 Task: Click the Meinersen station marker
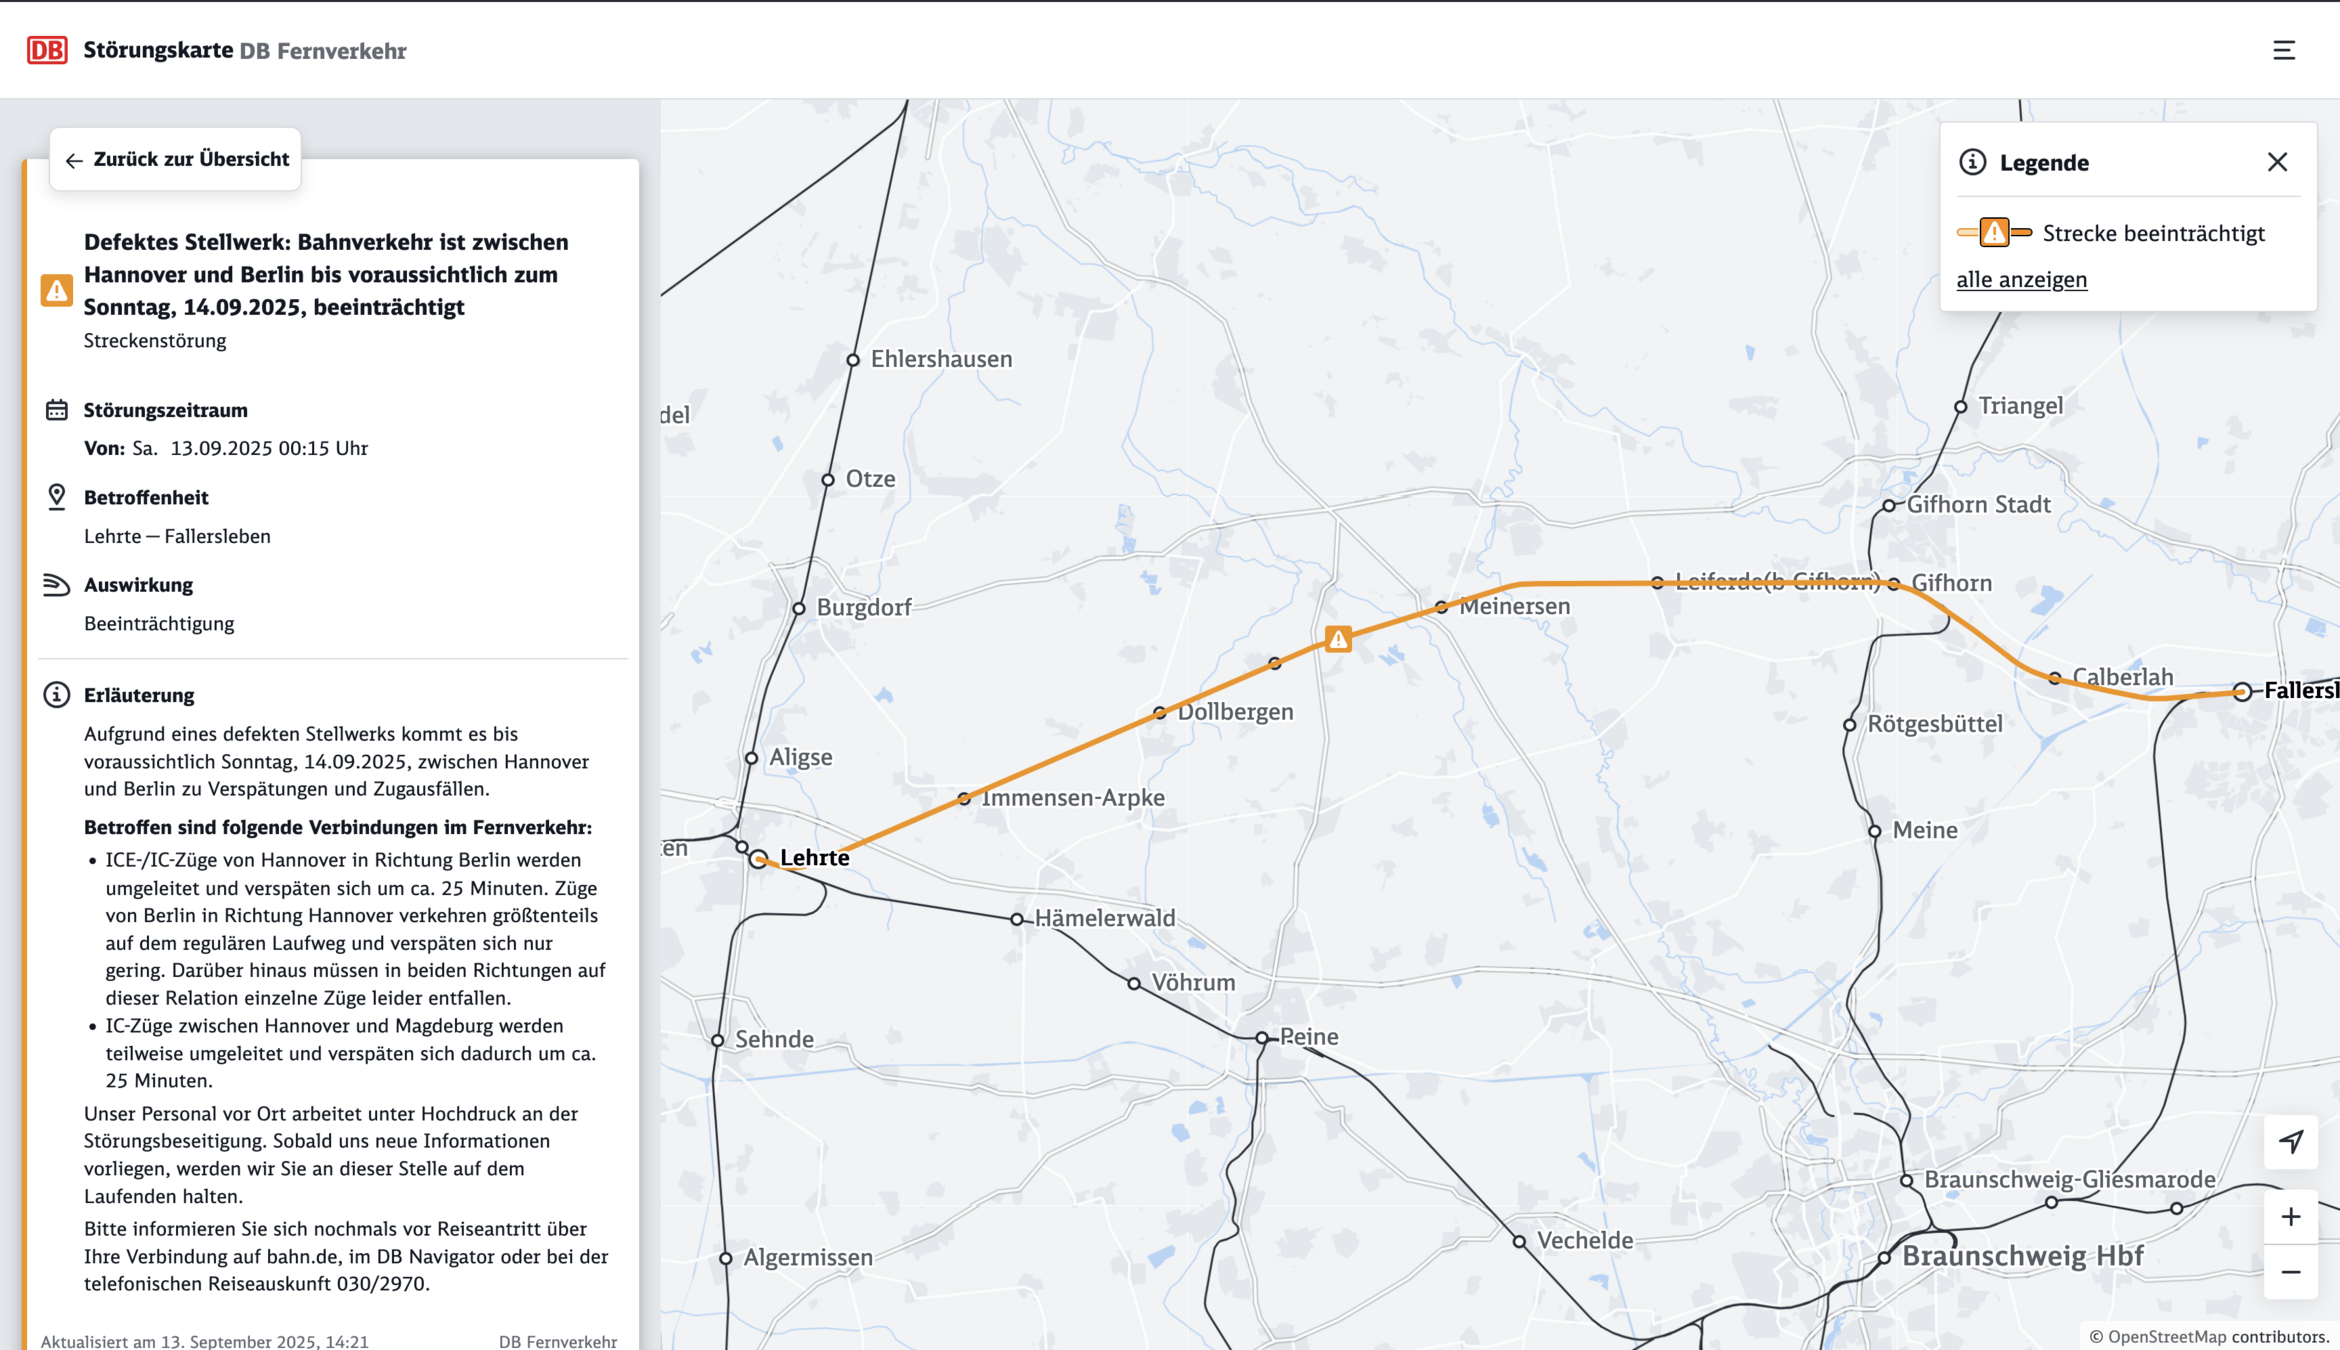(1441, 607)
